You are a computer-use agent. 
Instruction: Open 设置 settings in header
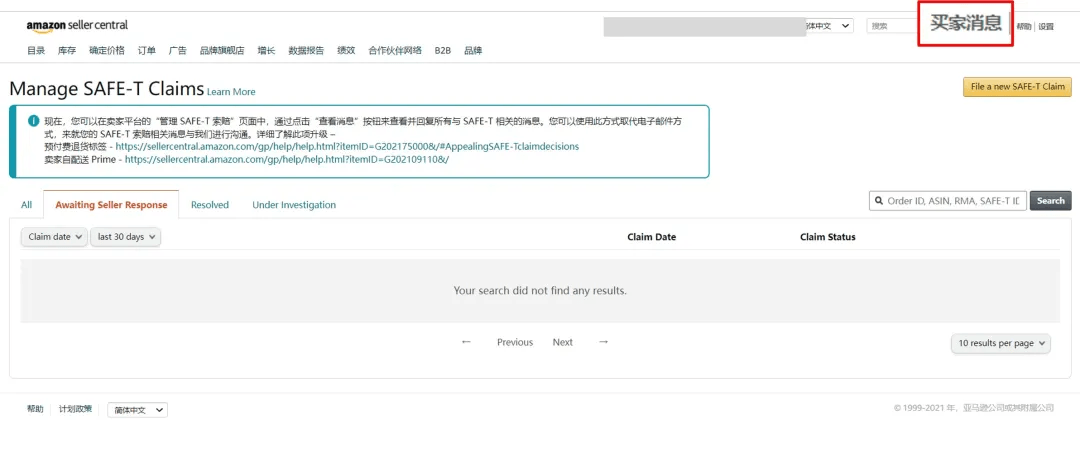click(1046, 26)
